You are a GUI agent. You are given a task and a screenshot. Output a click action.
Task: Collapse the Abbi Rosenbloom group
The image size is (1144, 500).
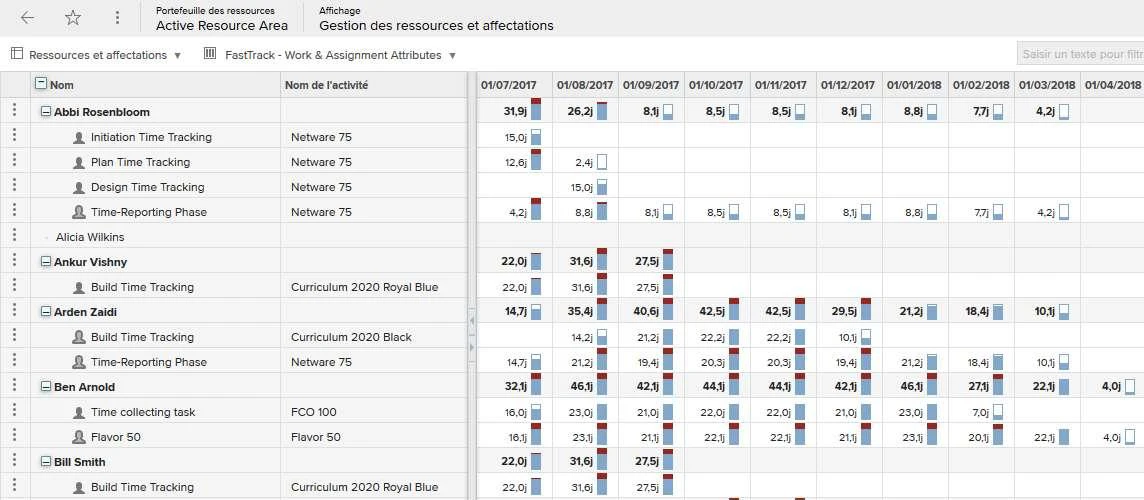click(x=46, y=112)
